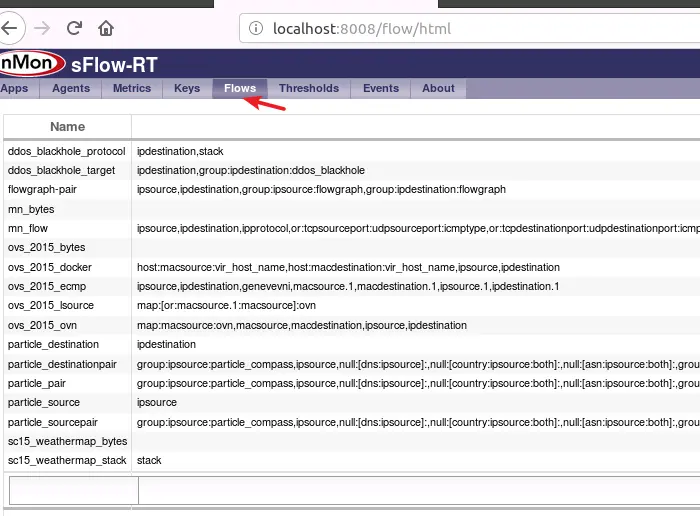Viewport: 700px width, 516px height.
Task: Click the ovs_2015_docker keys definition
Action: coord(348,267)
